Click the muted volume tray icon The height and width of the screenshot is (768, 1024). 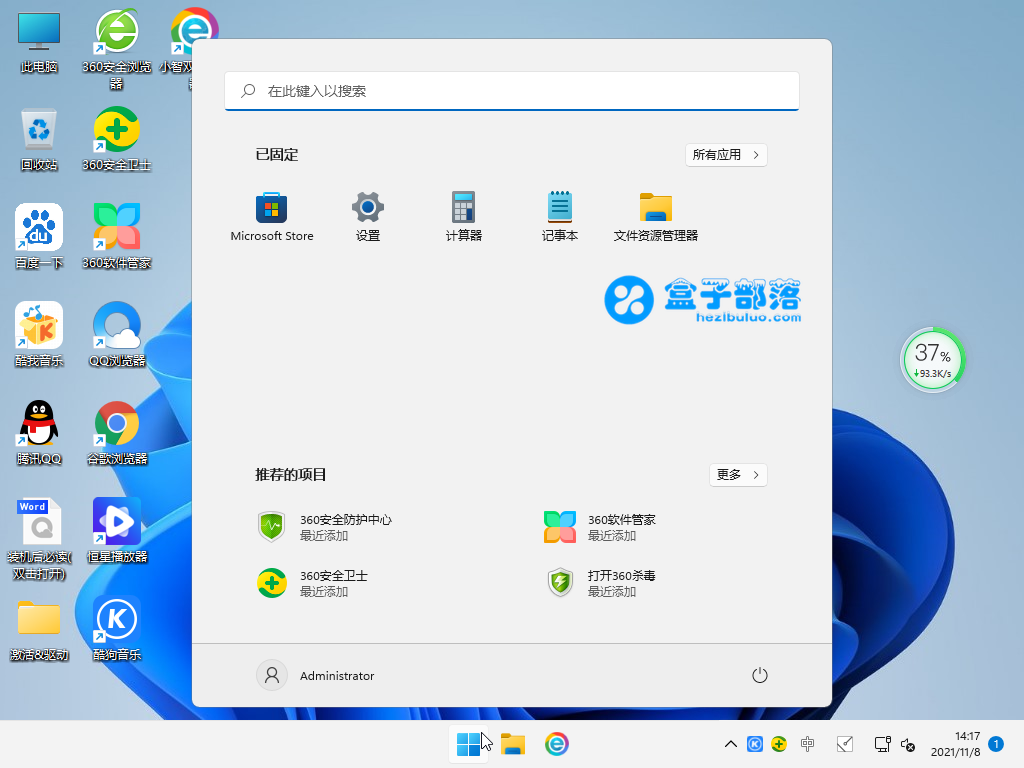[x=908, y=744]
